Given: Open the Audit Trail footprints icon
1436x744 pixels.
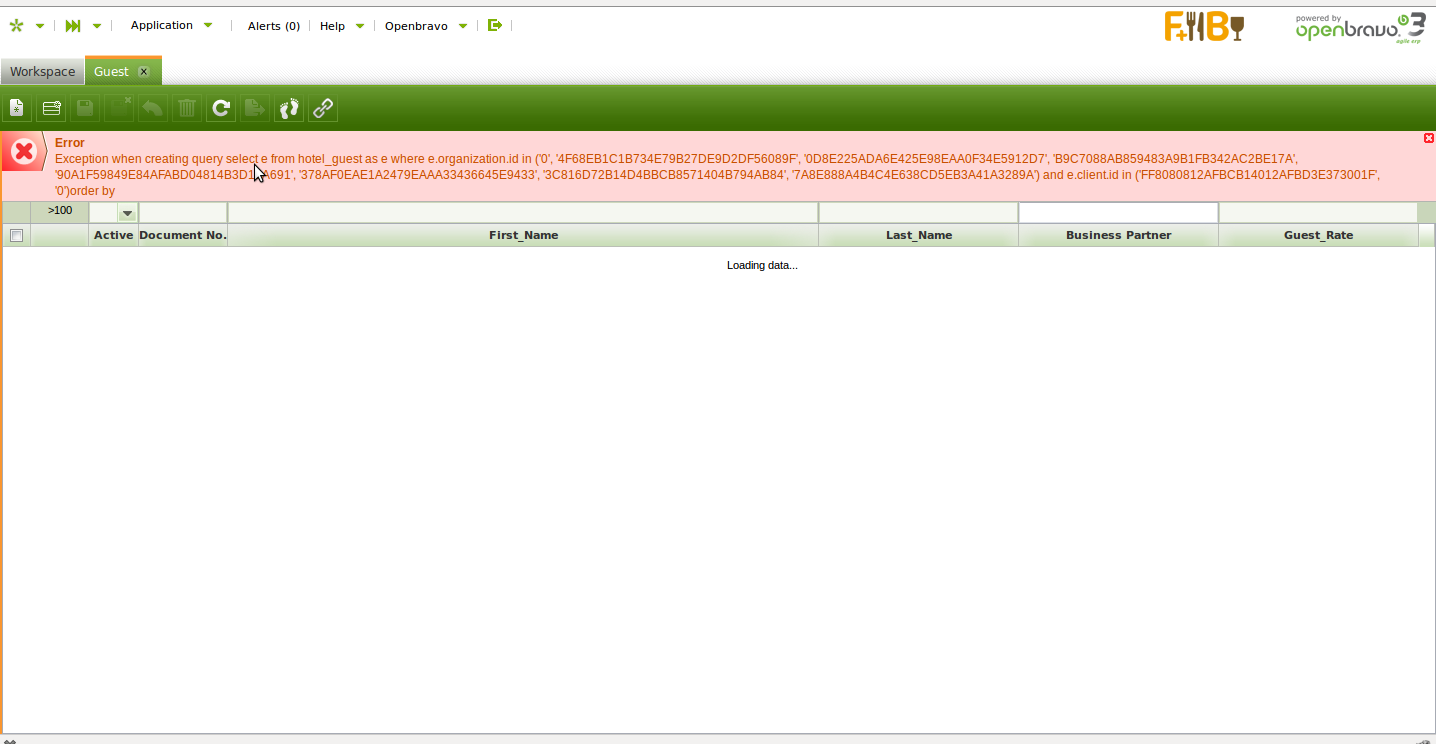Looking at the screenshot, I should coord(289,108).
